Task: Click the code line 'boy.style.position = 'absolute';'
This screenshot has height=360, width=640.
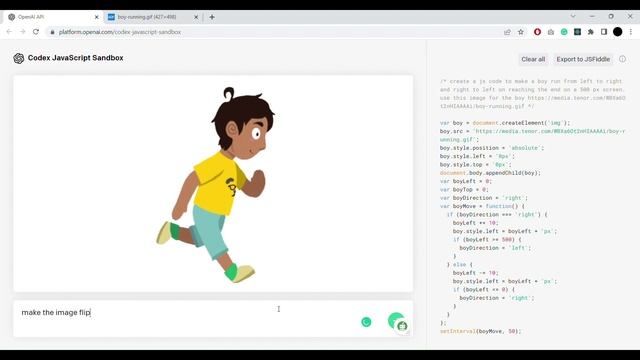Action: pyautogui.click(x=492, y=148)
